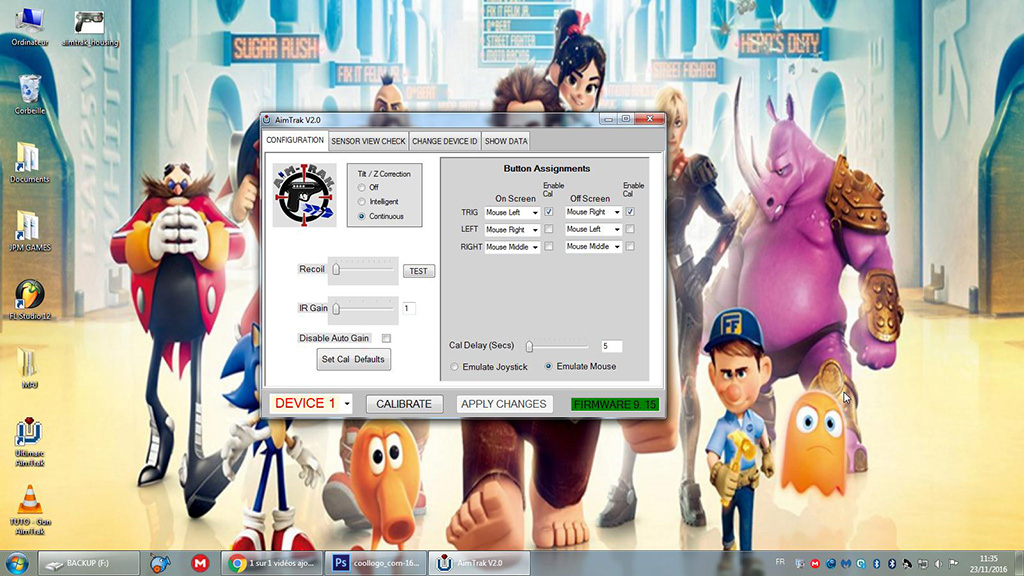Viewport: 1024px width, 576px height.
Task: Select the JPM GAMES folder icon
Action: coord(29,231)
